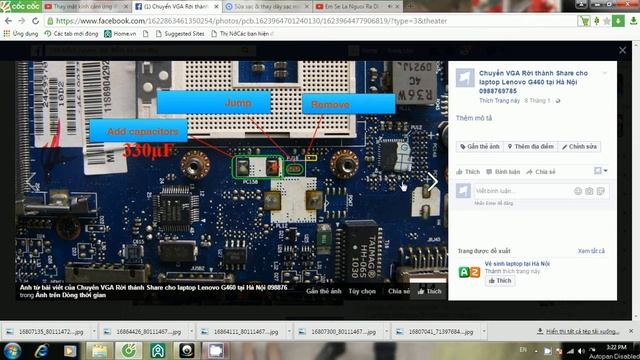Click Thêm mô tả to add description
Image resolution: width=640 pixels, height=360 pixels.
474,118
